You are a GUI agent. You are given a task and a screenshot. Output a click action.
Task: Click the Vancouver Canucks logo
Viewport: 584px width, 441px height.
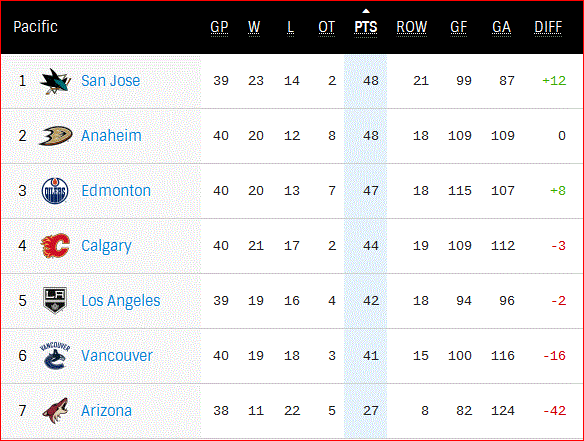coord(55,355)
